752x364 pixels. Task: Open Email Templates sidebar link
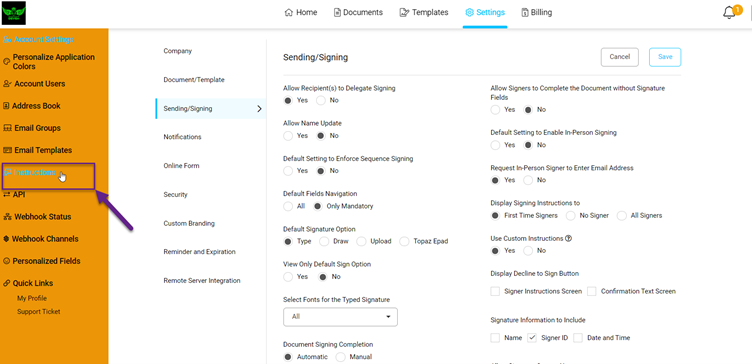[43, 150]
